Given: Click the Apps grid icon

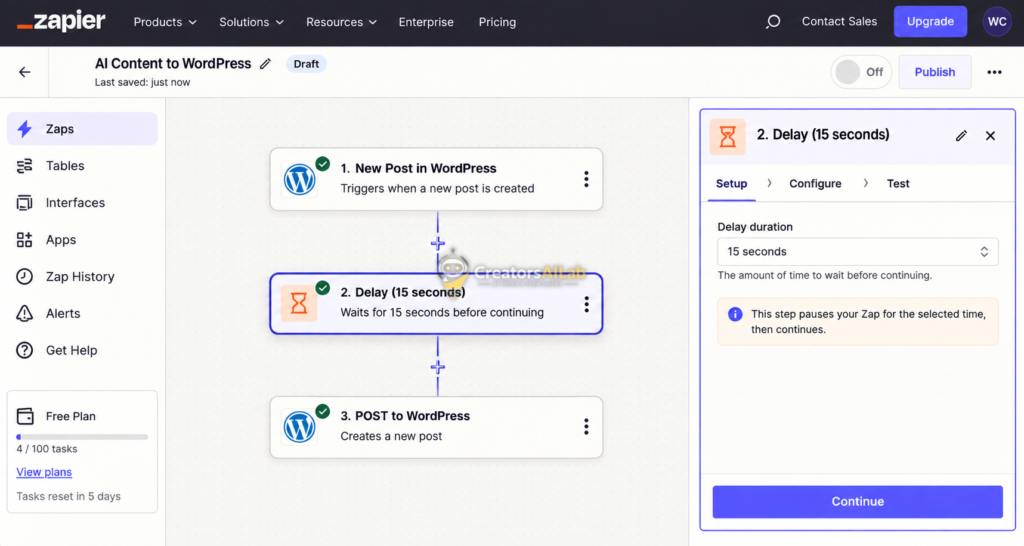Looking at the screenshot, I should pos(25,240).
